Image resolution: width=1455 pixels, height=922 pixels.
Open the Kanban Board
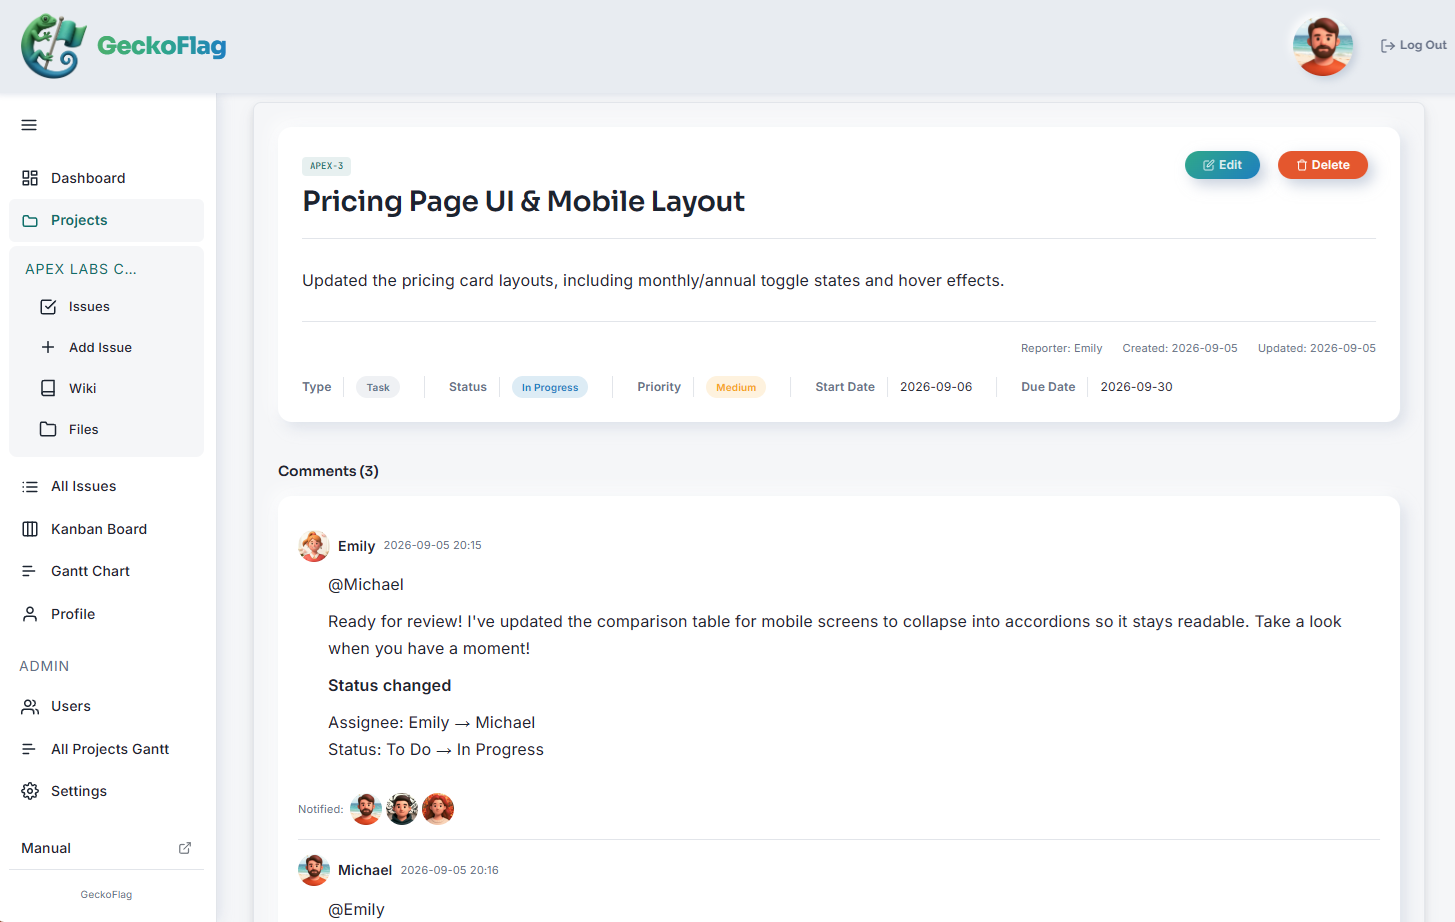(x=106, y=529)
